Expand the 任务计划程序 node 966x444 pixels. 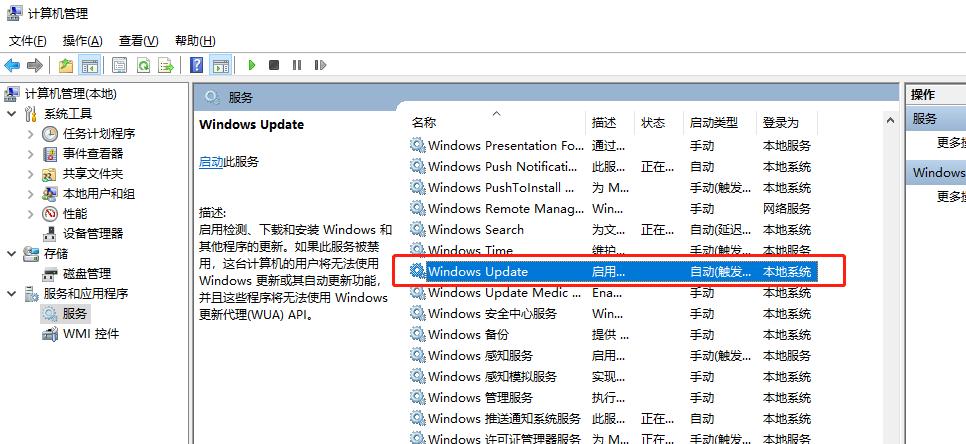[x=30, y=134]
